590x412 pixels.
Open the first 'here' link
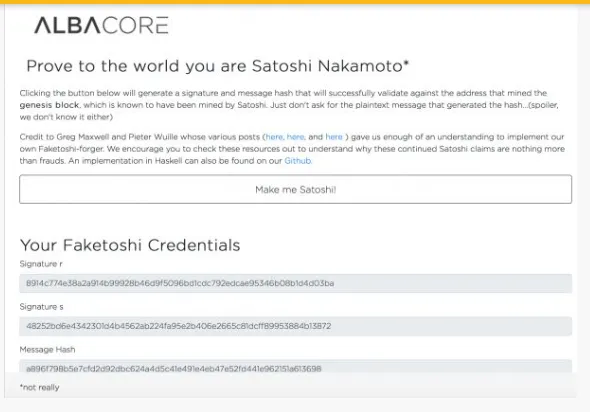point(274,137)
